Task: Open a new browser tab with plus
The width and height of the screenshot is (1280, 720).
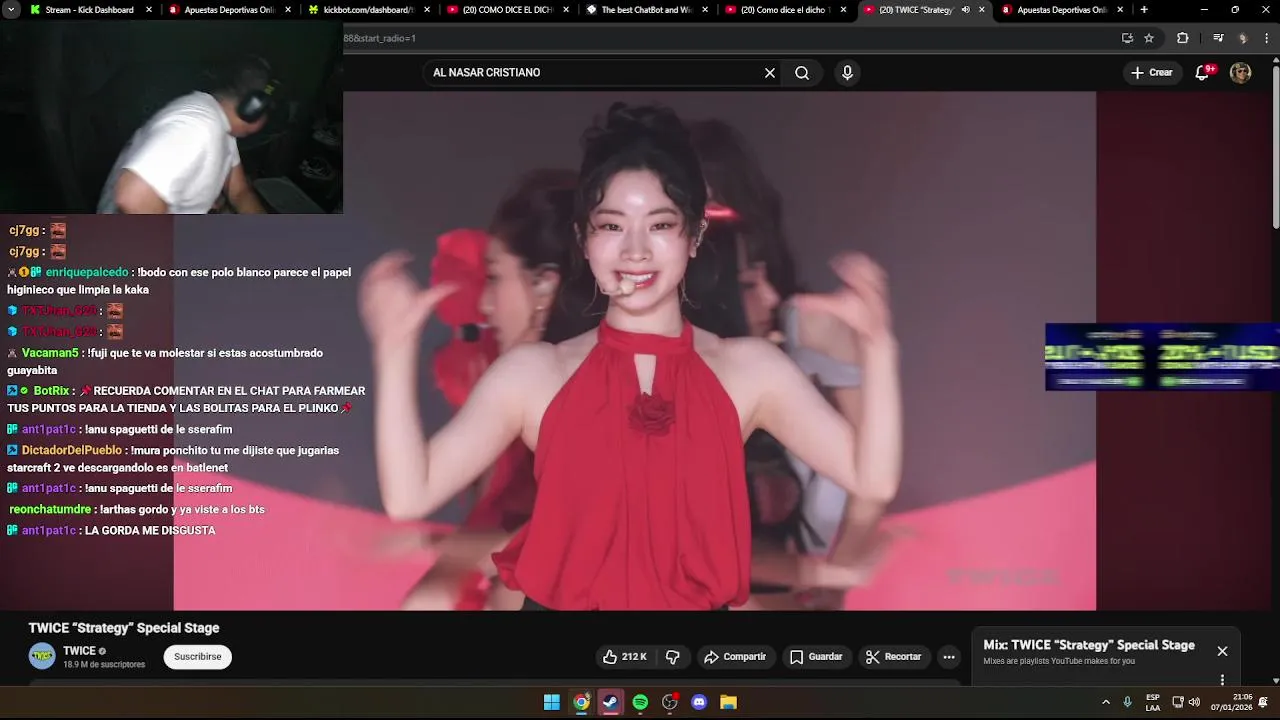Action: (x=1144, y=10)
